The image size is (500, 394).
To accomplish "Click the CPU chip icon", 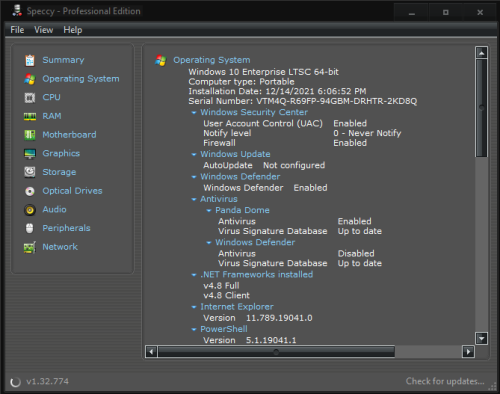I will tap(30, 98).
